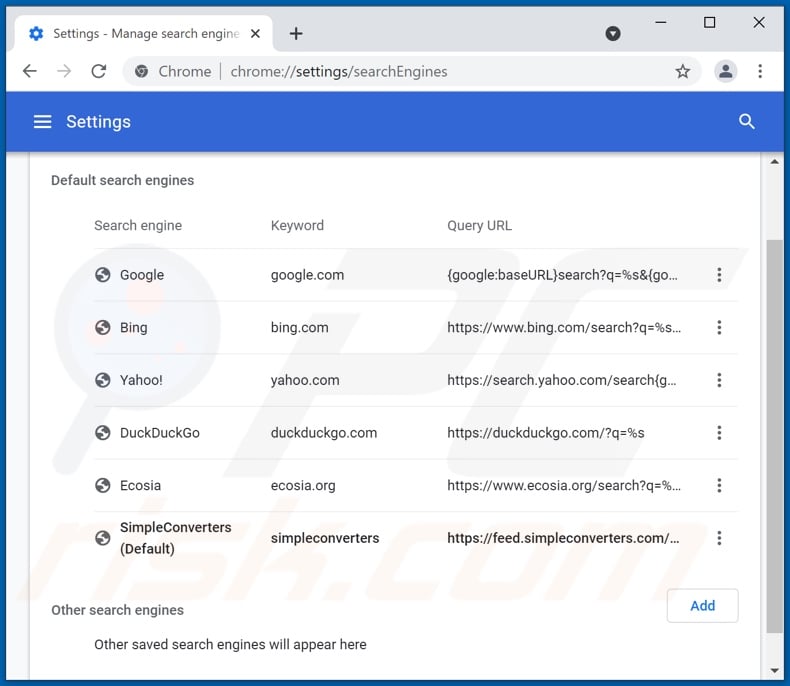The image size is (790, 686).
Task: Open a new tab with plus button
Action: [x=296, y=34]
